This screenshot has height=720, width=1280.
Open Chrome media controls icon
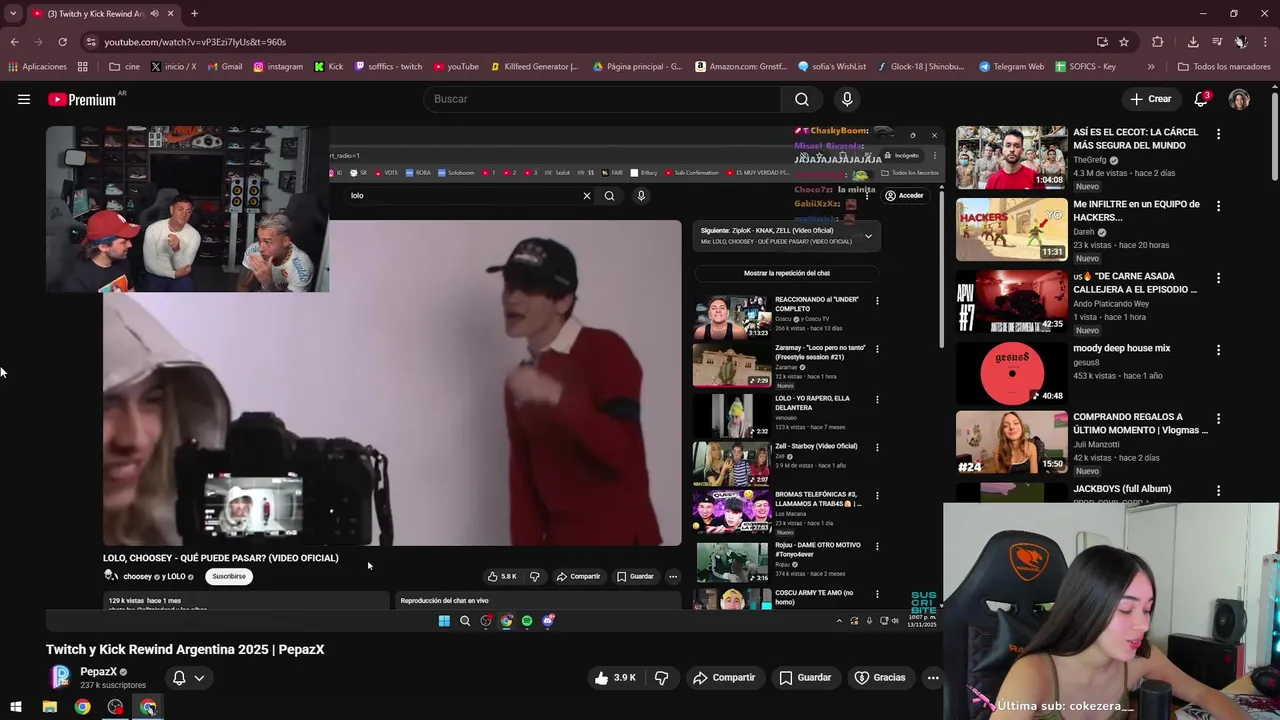[x=1217, y=42]
